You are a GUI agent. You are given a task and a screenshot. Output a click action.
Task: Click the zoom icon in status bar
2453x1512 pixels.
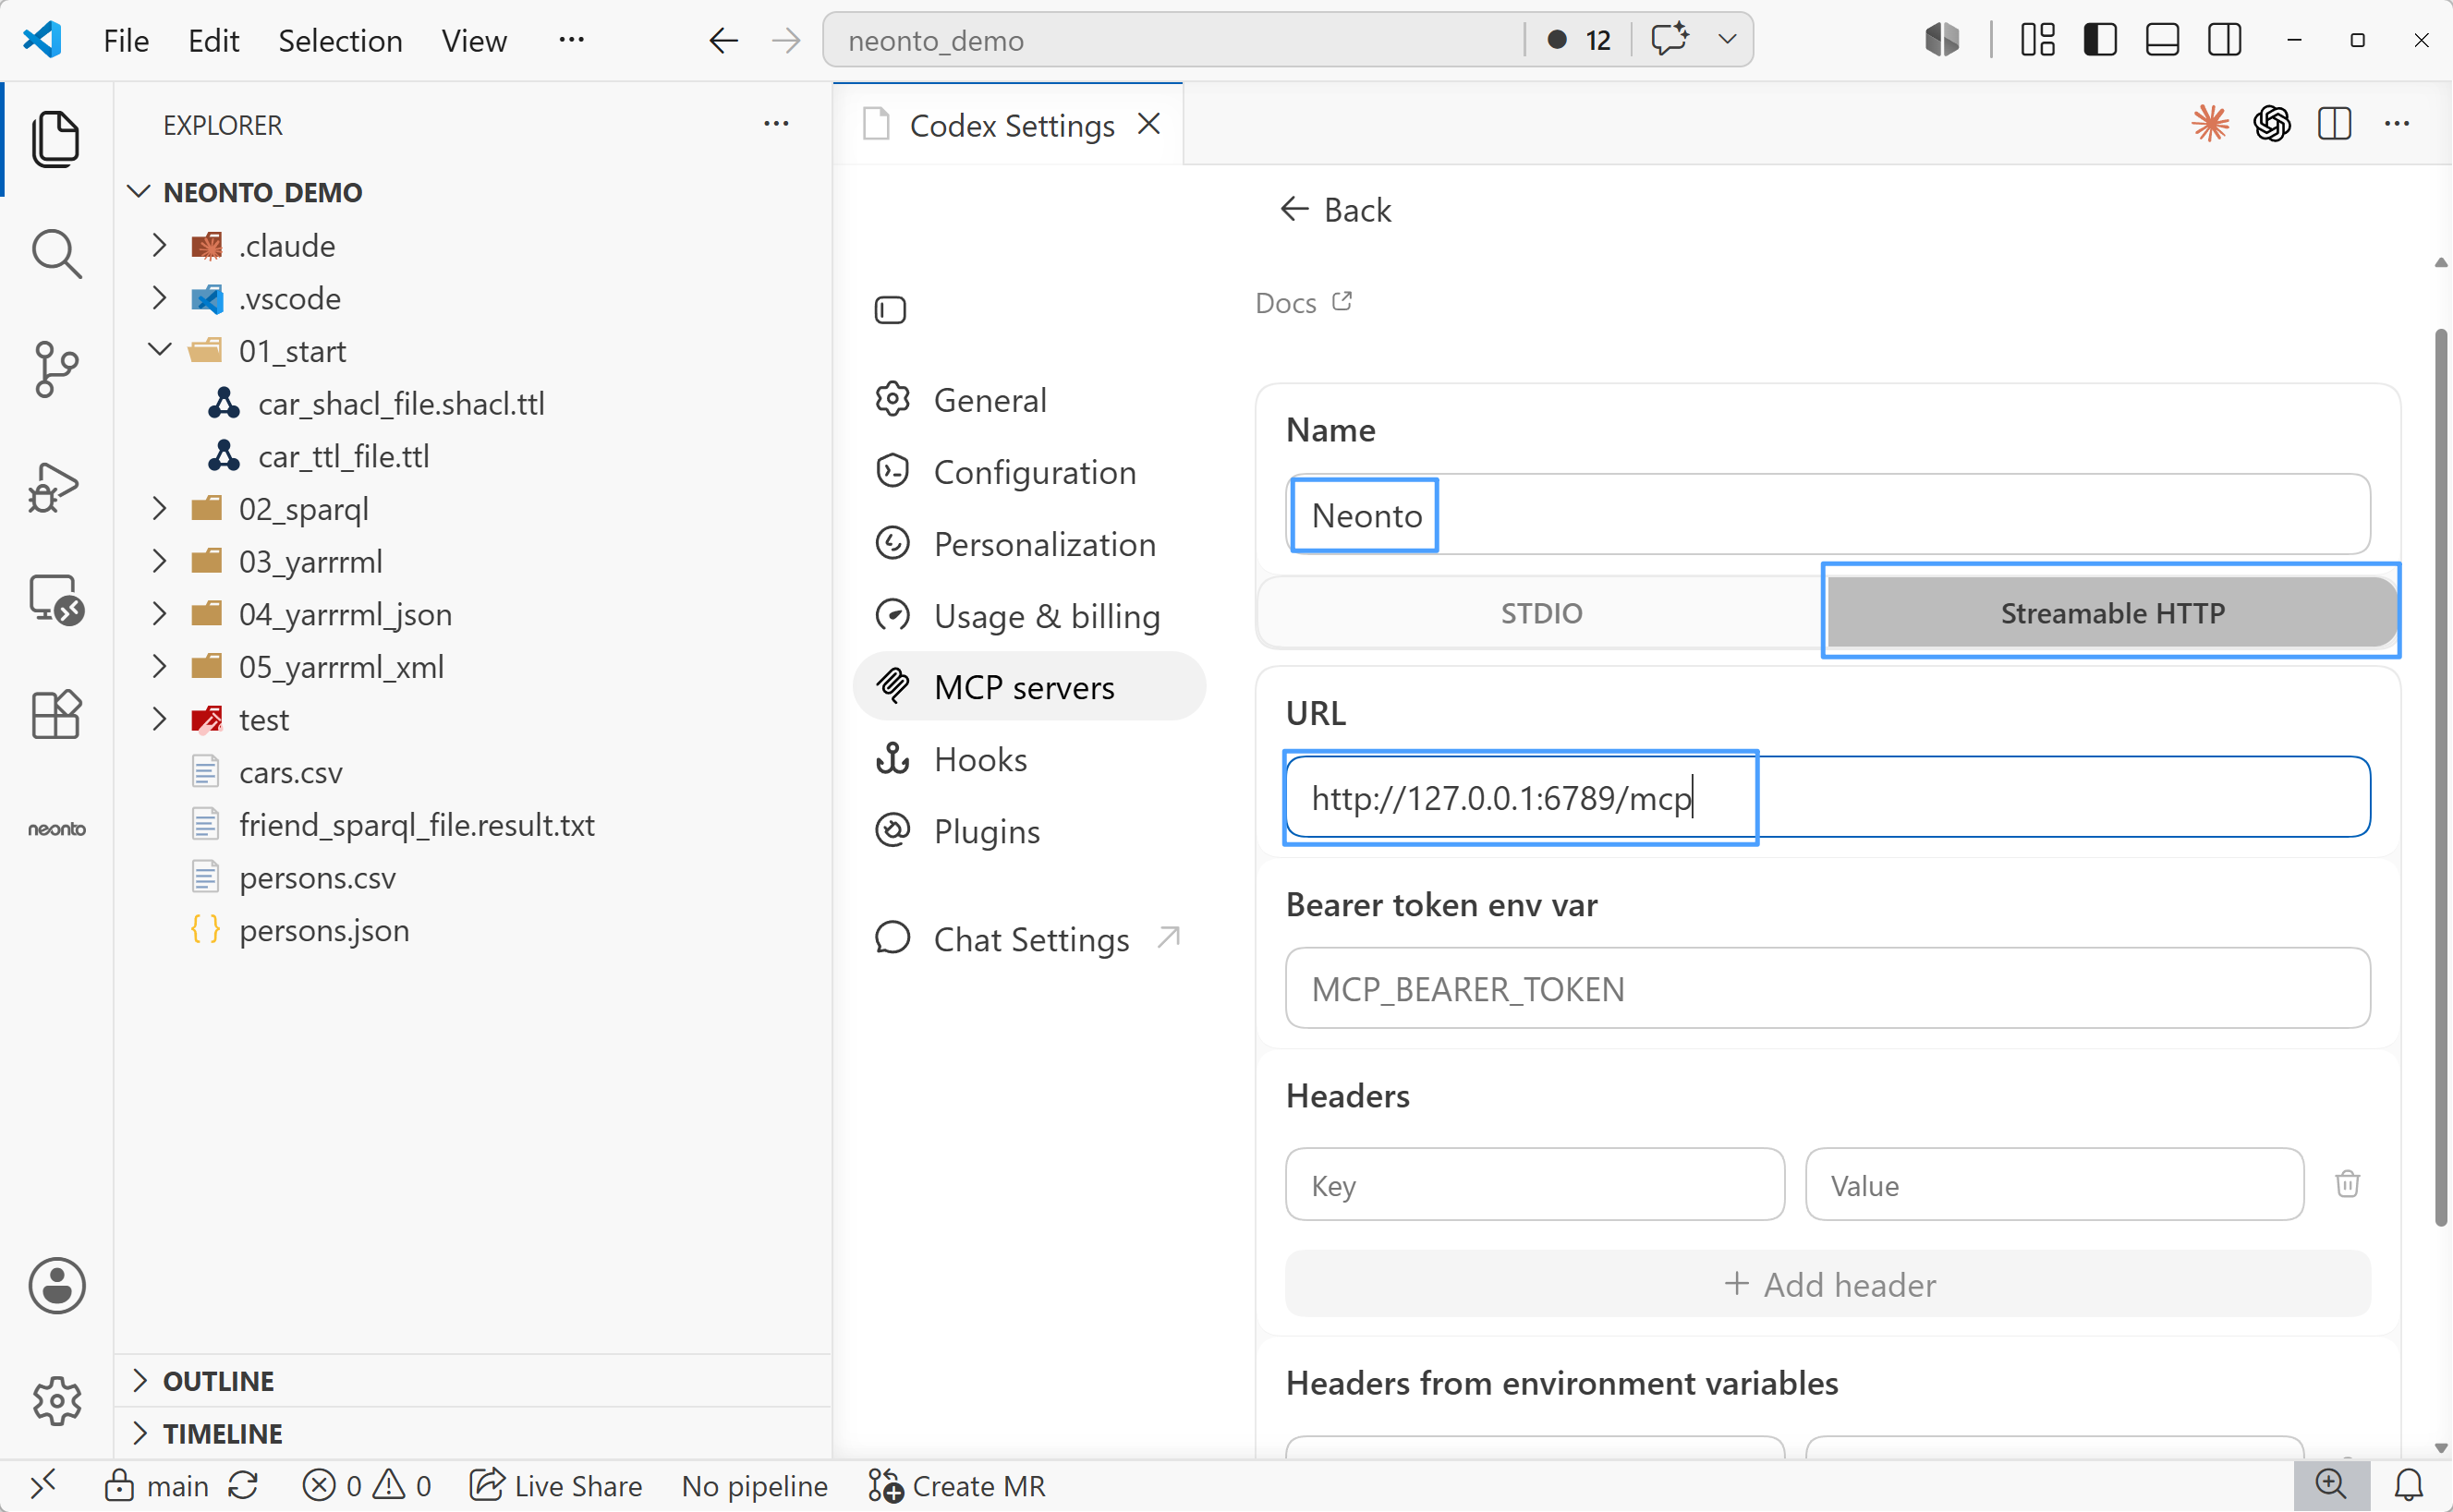(2330, 1486)
